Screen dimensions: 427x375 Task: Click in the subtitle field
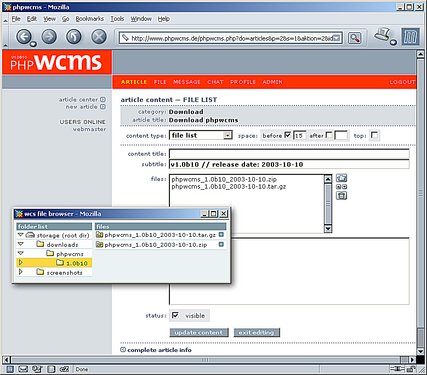[289, 164]
